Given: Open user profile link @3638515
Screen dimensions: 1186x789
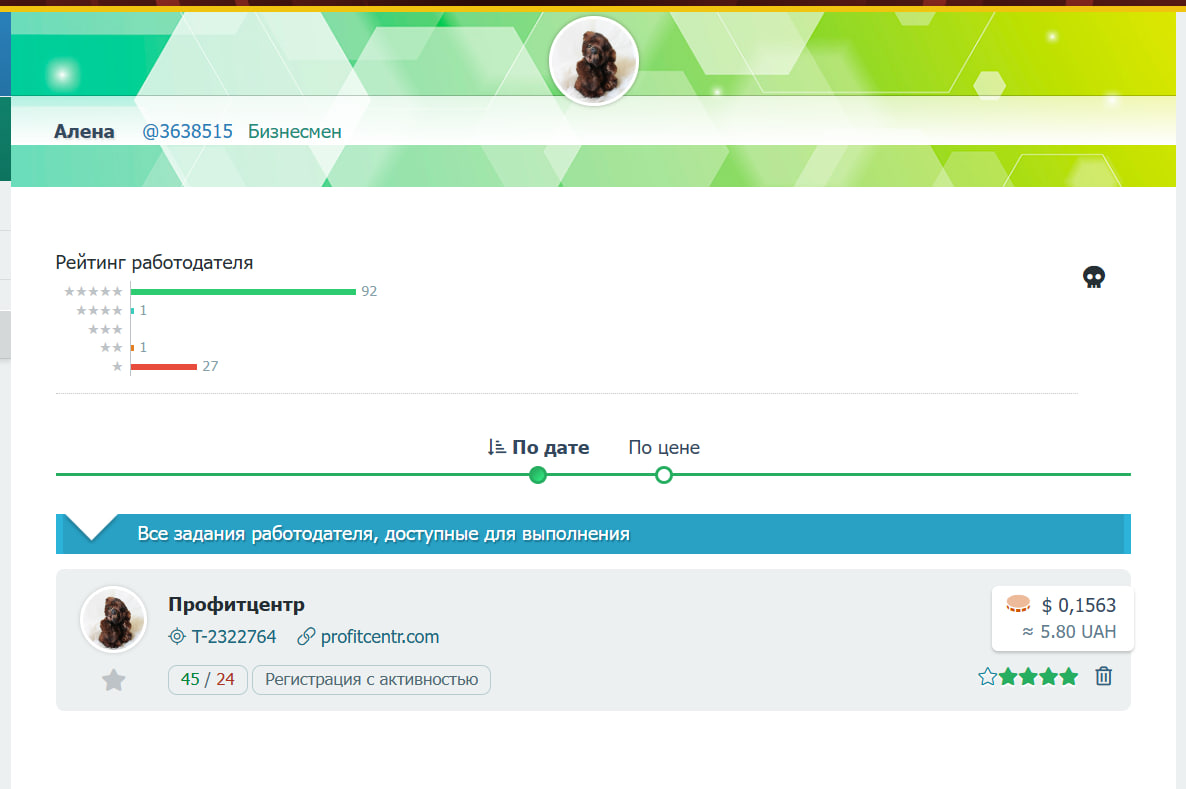Looking at the screenshot, I should point(188,132).
